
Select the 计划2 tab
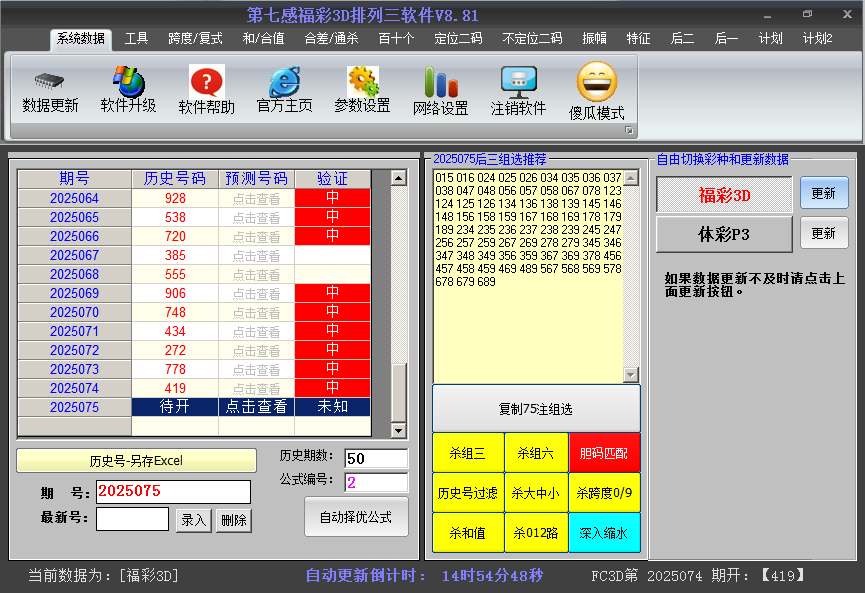818,39
